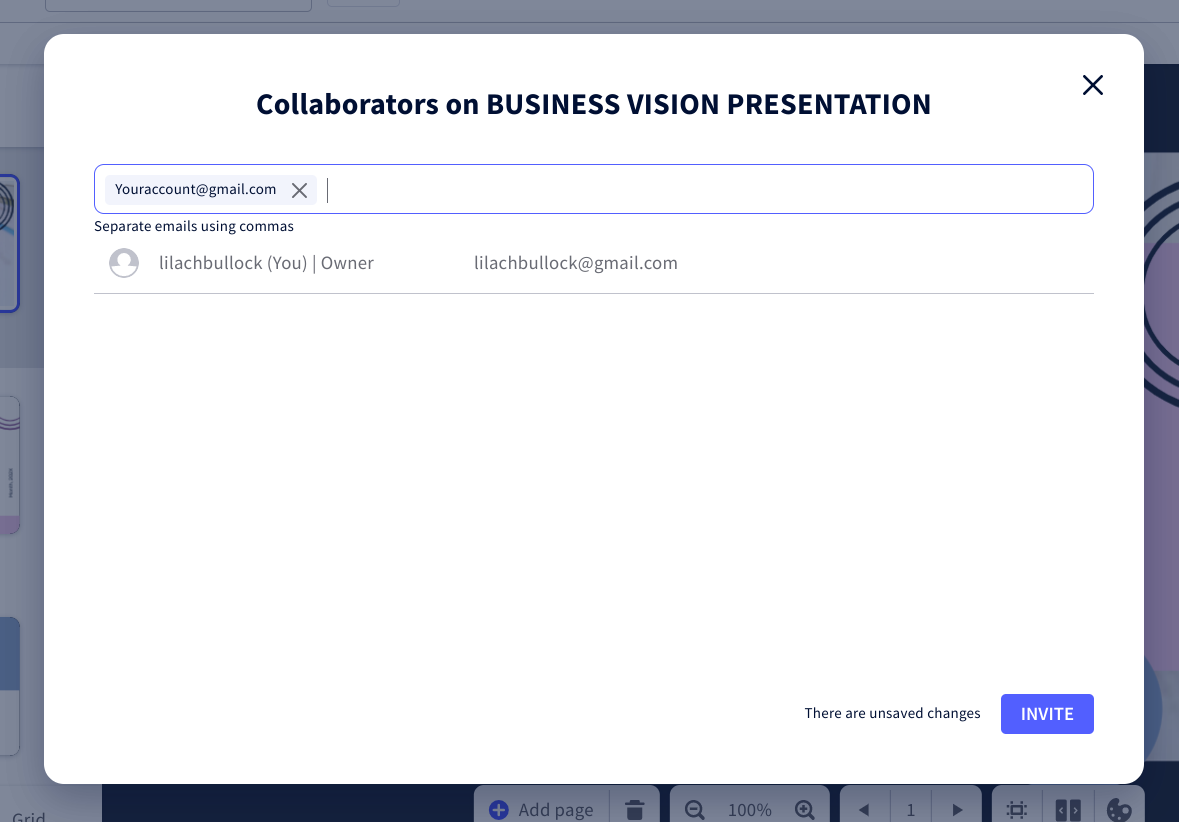Click the lilachbullock owner avatar icon
This screenshot has height=822, width=1179.
(x=124, y=263)
